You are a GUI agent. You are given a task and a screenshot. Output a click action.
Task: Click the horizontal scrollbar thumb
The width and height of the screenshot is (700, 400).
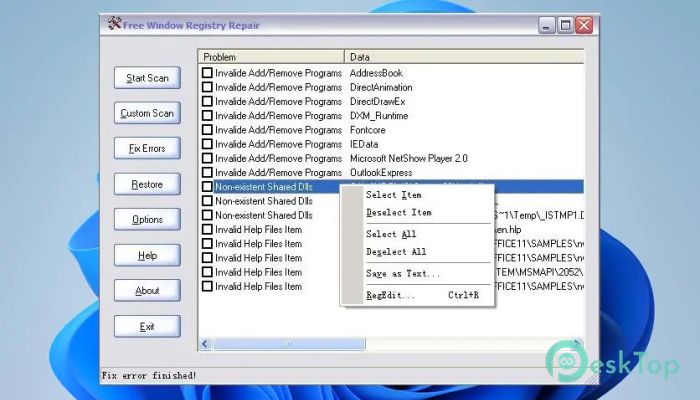coord(289,344)
